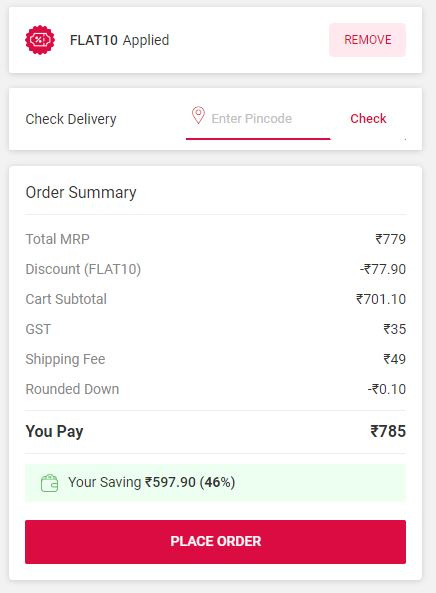
Task: Remove the FLAT10 coupon
Action: tap(368, 40)
